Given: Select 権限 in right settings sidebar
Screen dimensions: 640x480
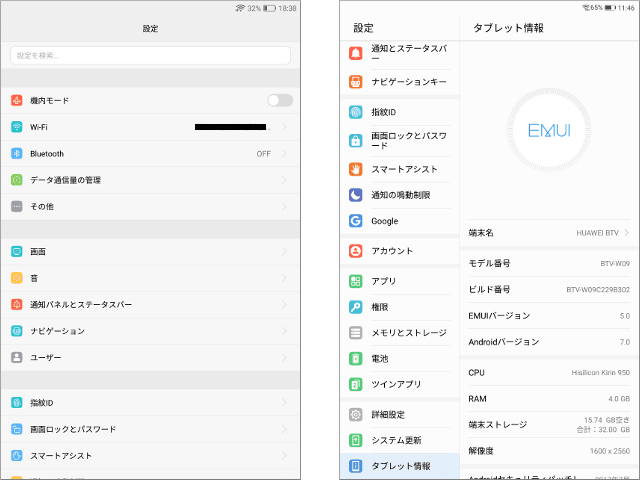Looking at the screenshot, I should coord(400,307).
